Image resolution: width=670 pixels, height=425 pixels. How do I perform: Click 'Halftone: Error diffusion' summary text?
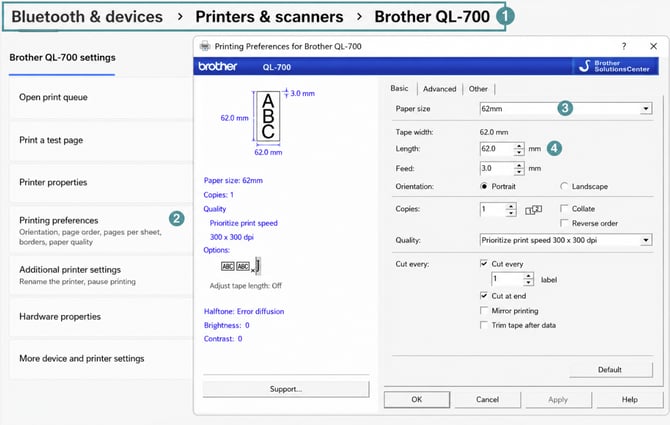pyautogui.click(x=244, y=311)
